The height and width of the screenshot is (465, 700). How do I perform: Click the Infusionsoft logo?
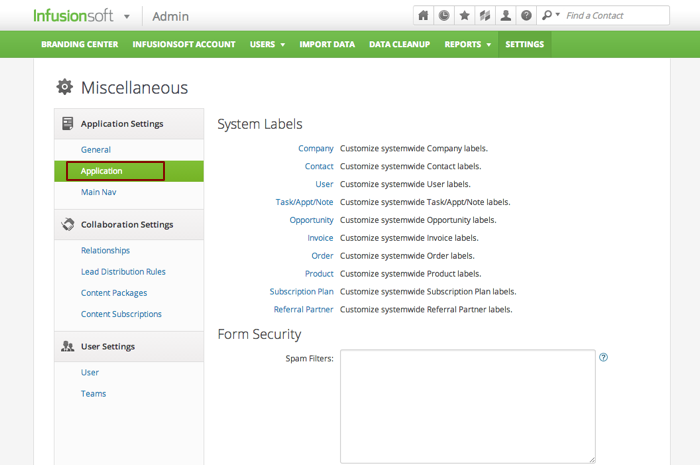click(73, 16)
